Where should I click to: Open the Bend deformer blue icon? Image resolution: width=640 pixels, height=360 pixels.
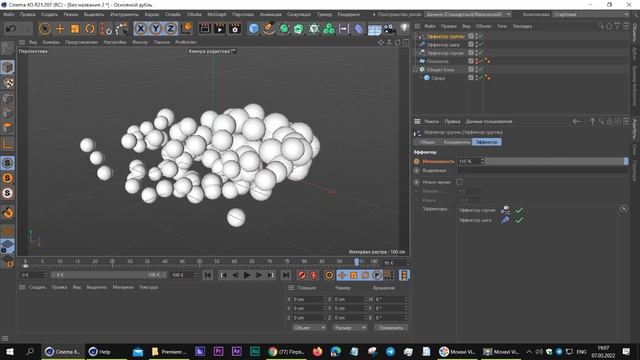[x=359, y=29]
